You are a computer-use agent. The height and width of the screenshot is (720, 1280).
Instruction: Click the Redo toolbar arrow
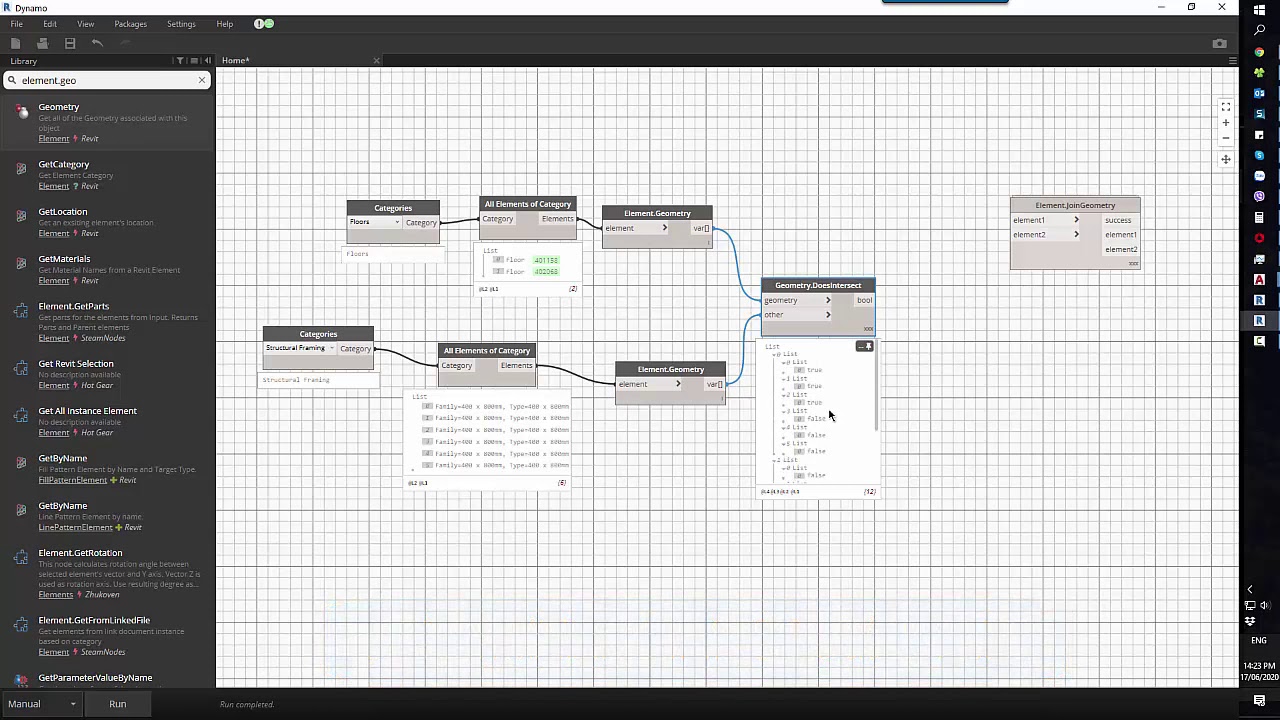[125, 43]
